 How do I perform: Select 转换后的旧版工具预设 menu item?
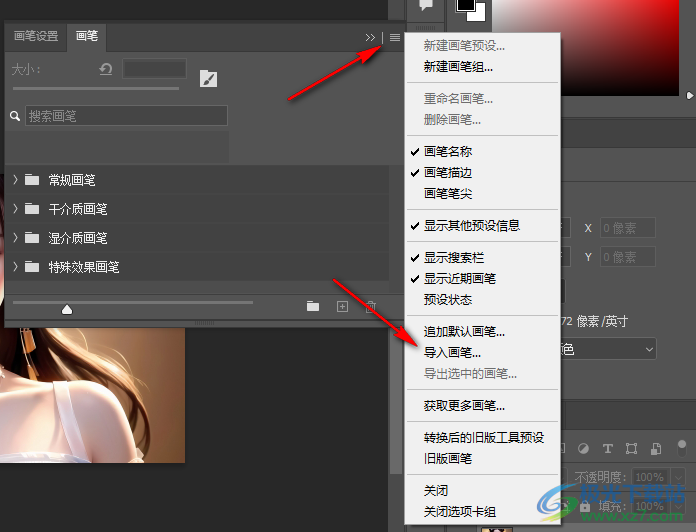click(484, 437)
